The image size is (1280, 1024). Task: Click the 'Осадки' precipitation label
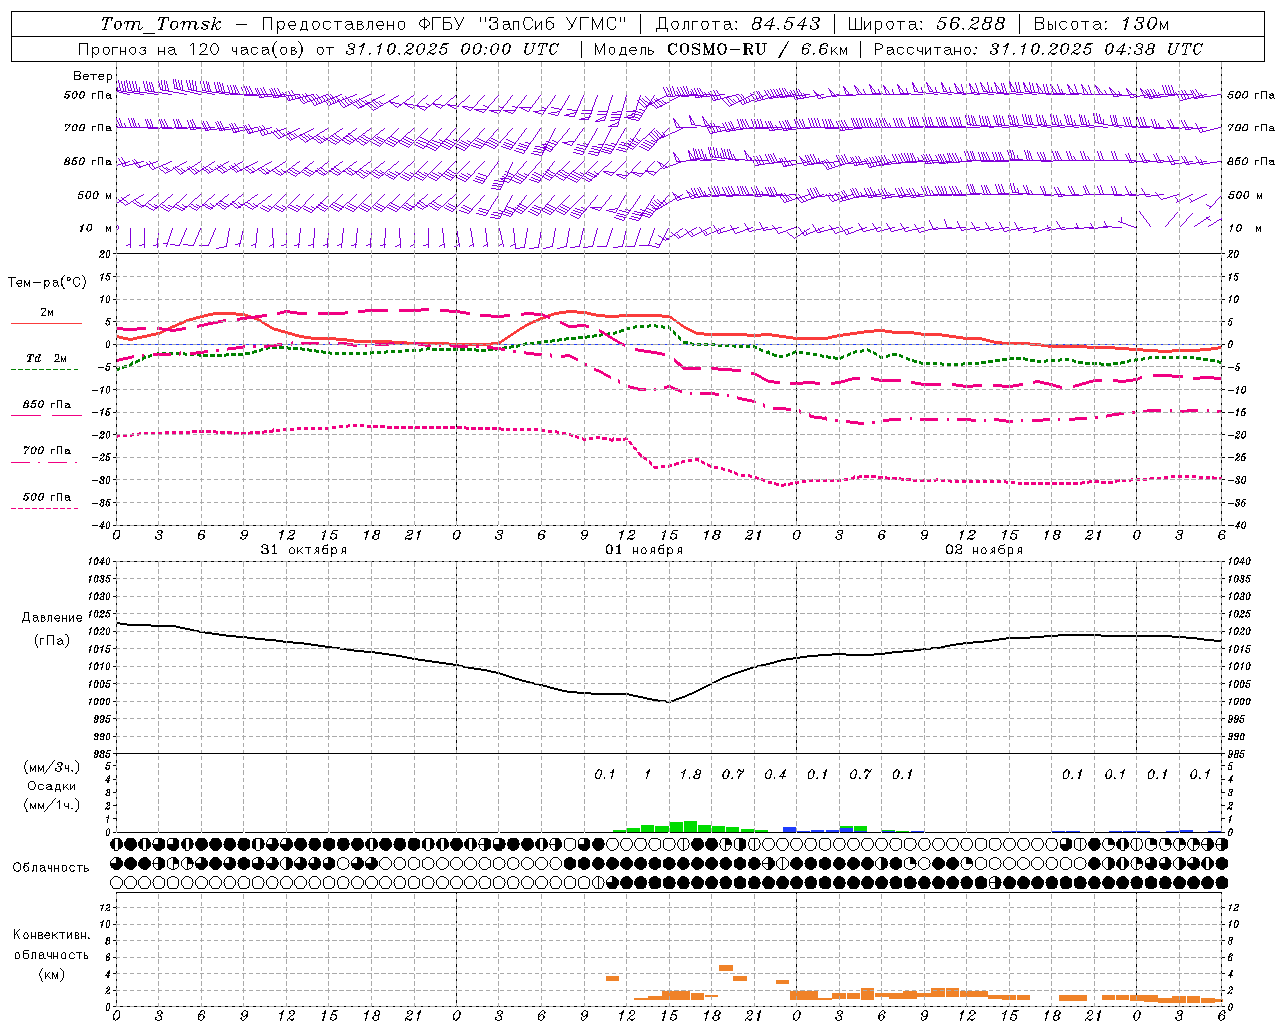[x=52, y=786]
